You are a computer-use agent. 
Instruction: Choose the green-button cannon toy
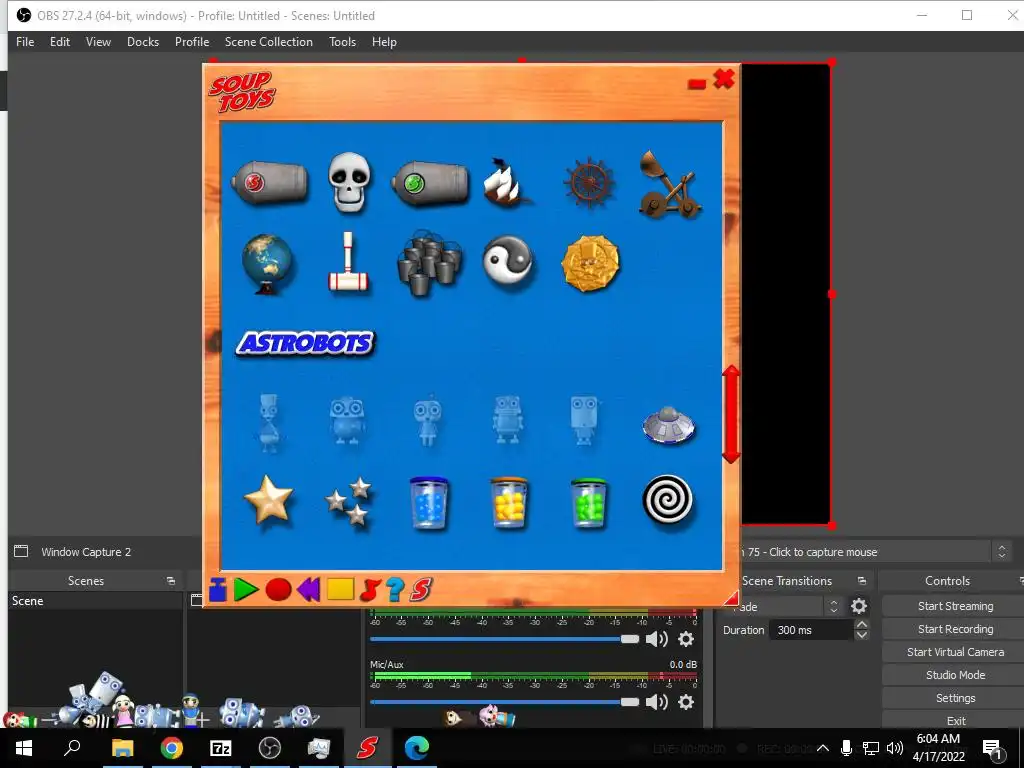[430, 183]
